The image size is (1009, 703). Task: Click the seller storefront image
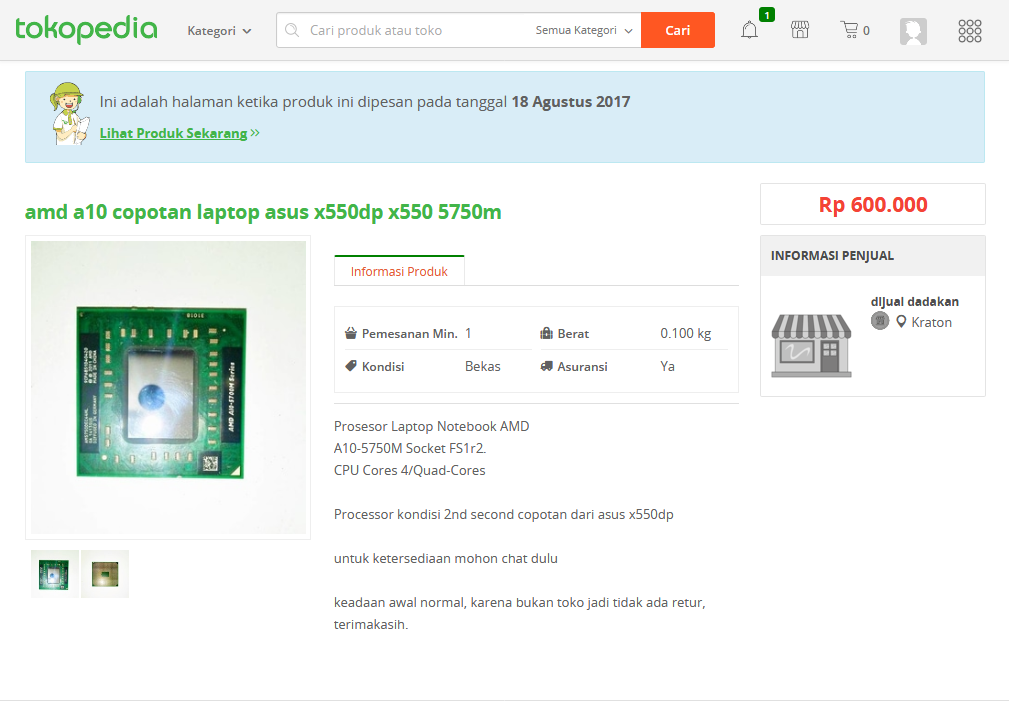pos(811,345)
